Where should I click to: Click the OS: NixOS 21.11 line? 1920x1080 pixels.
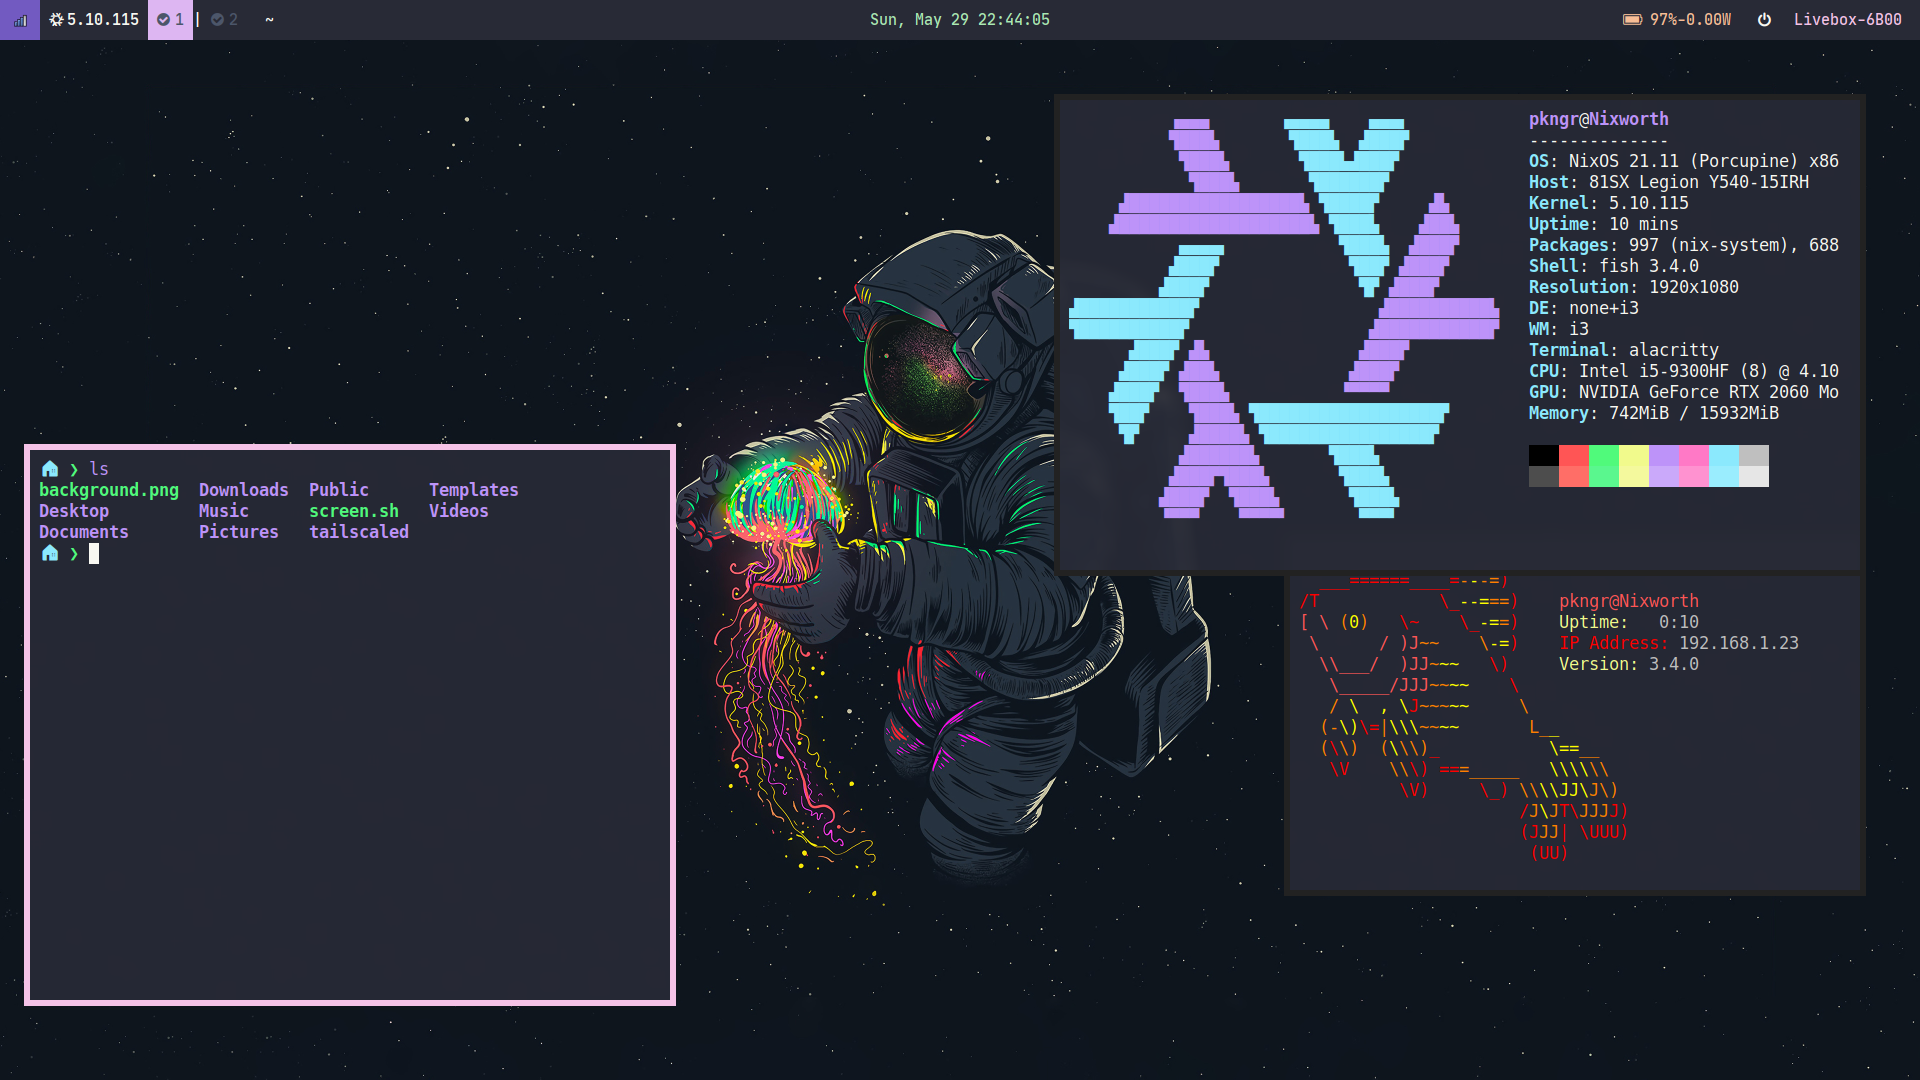(1683, 161)
